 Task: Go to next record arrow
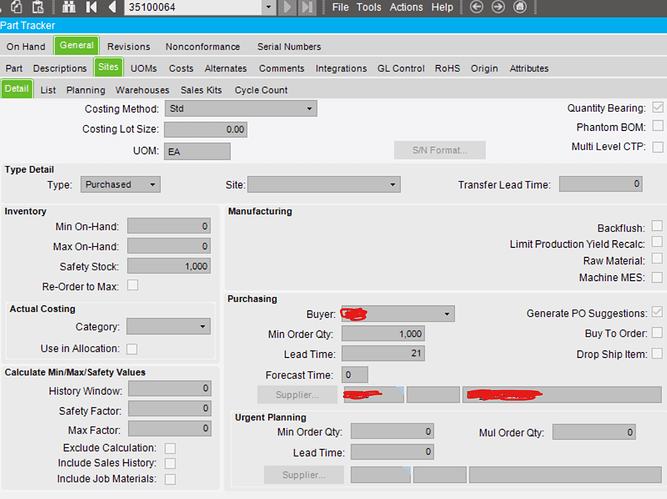point(288,7)
